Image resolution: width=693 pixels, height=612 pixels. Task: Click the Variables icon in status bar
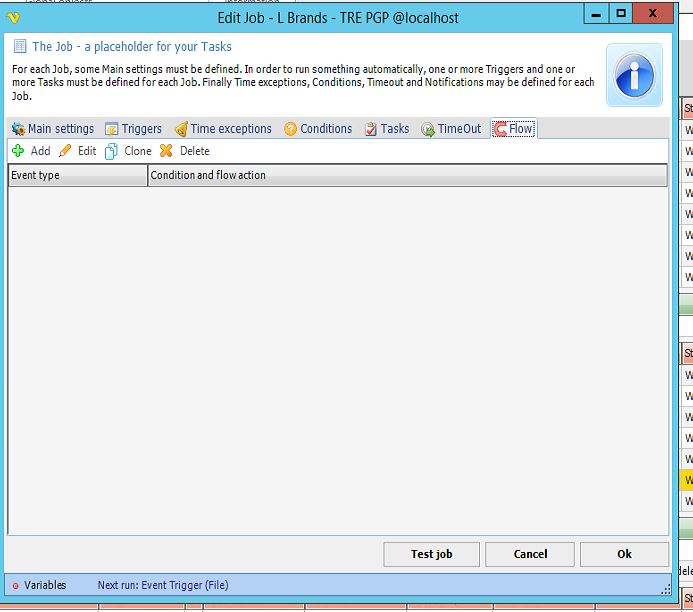tap(15, 585)
